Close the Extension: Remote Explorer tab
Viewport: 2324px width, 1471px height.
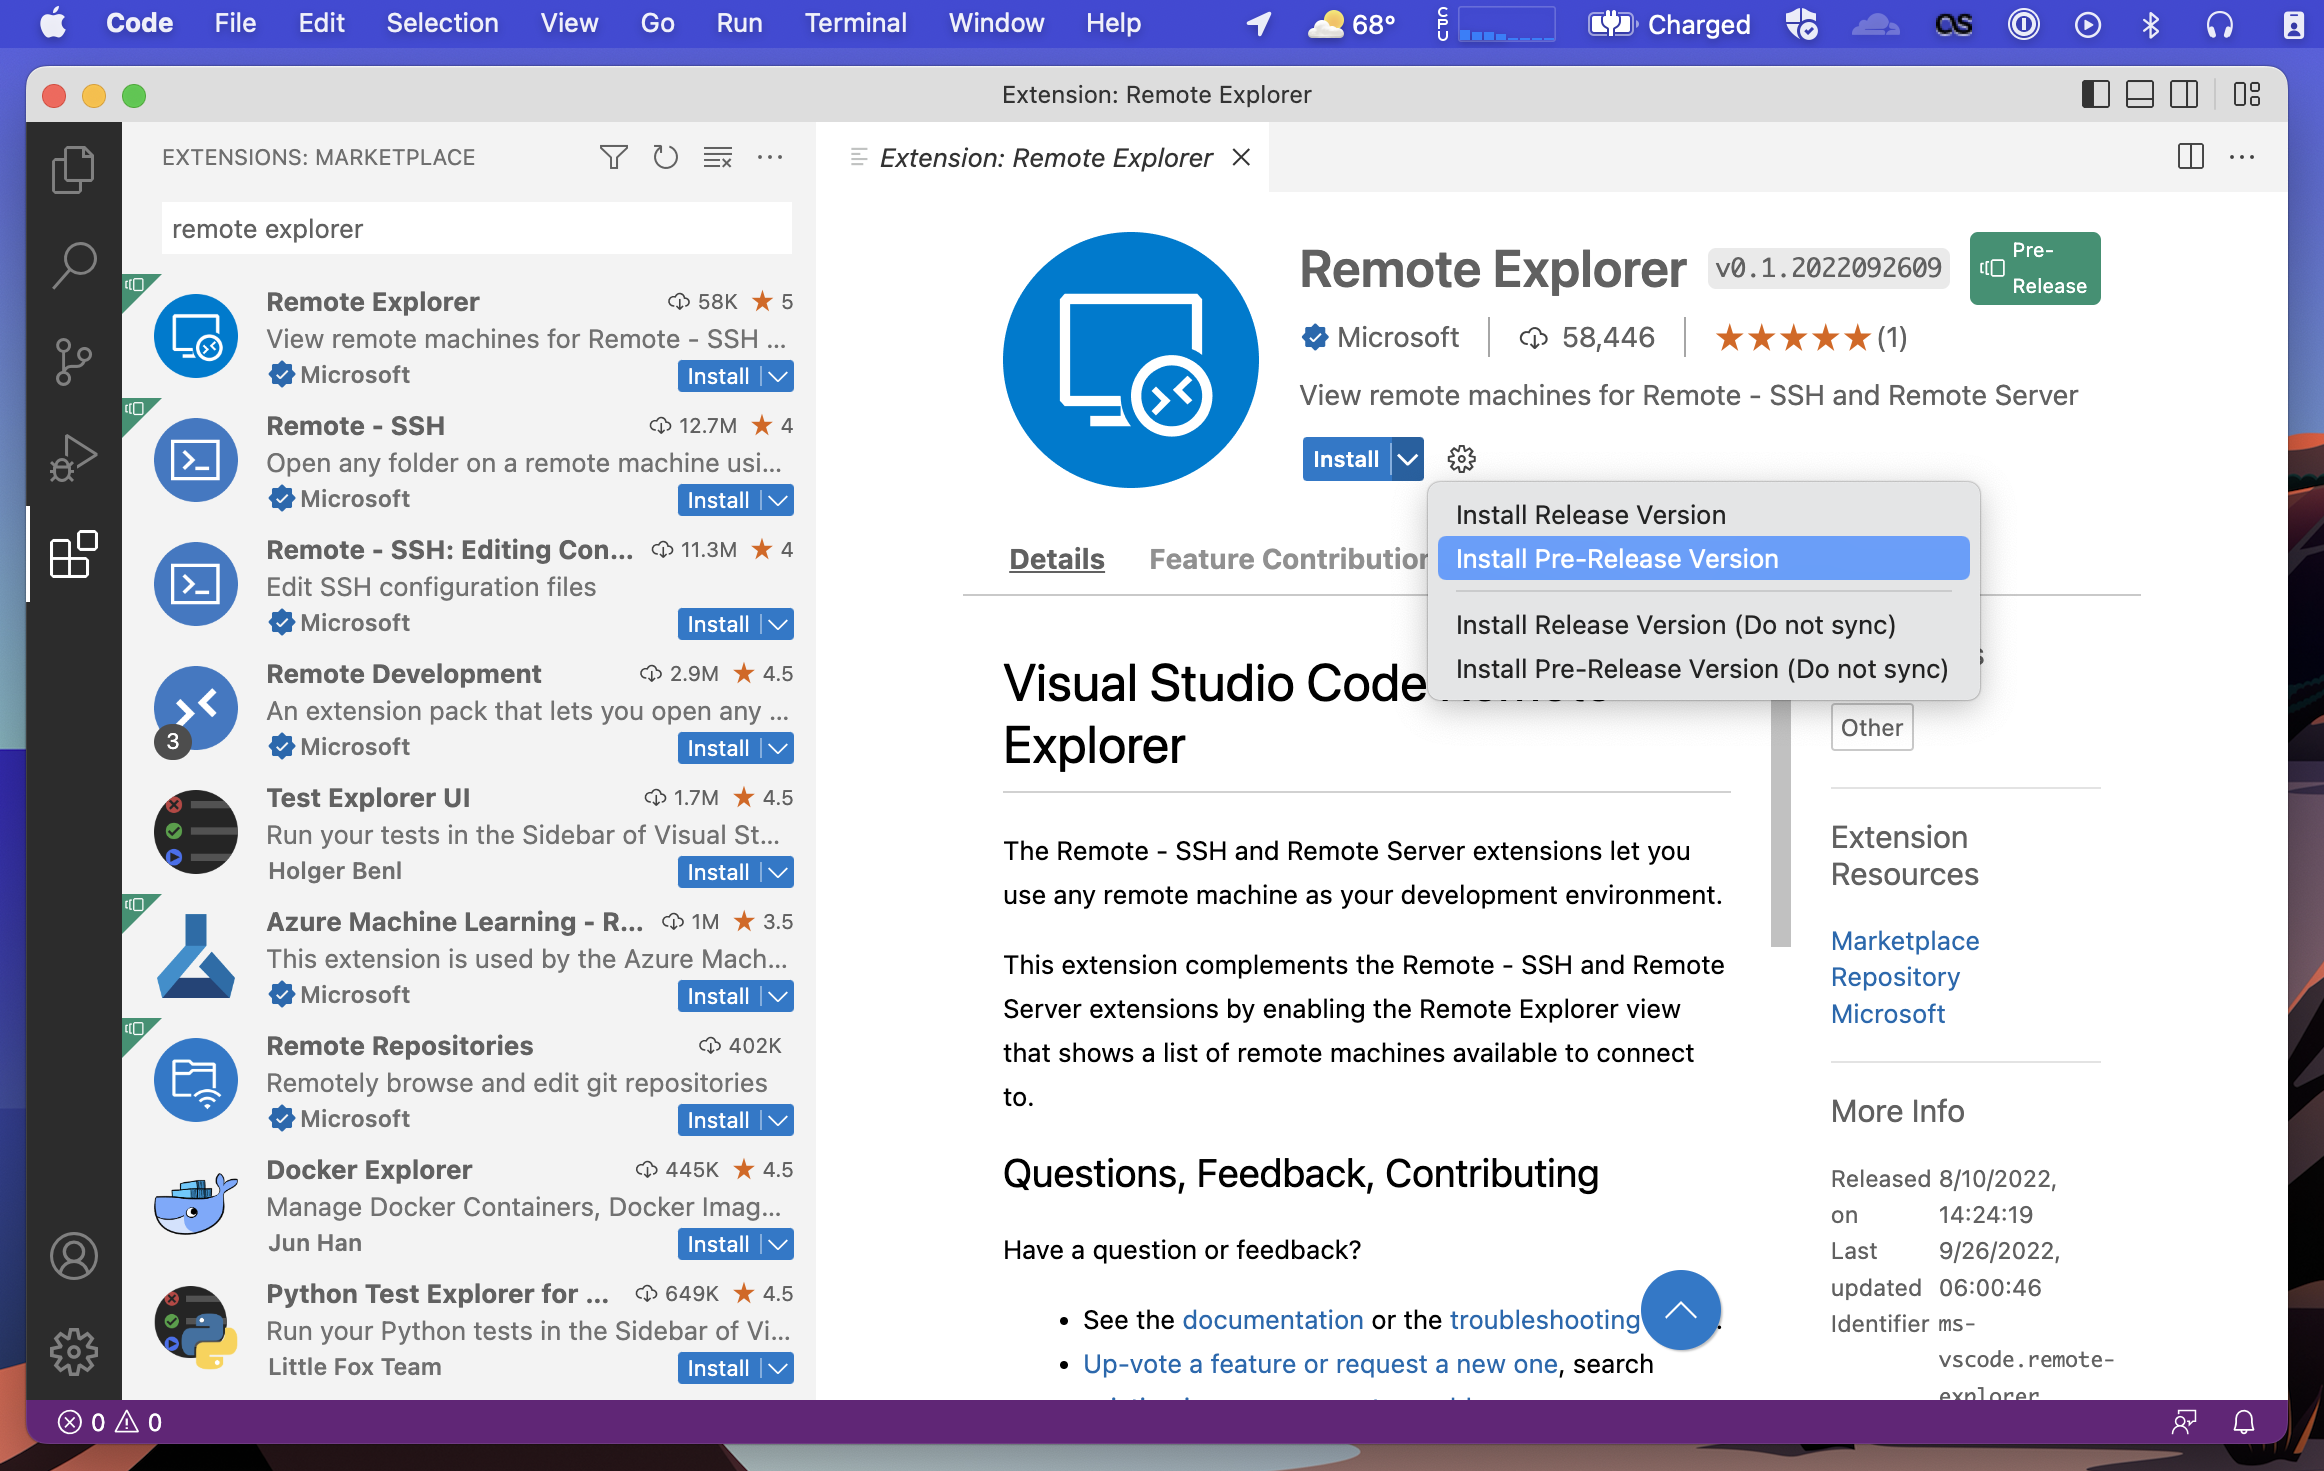[x=1241, y=157]
